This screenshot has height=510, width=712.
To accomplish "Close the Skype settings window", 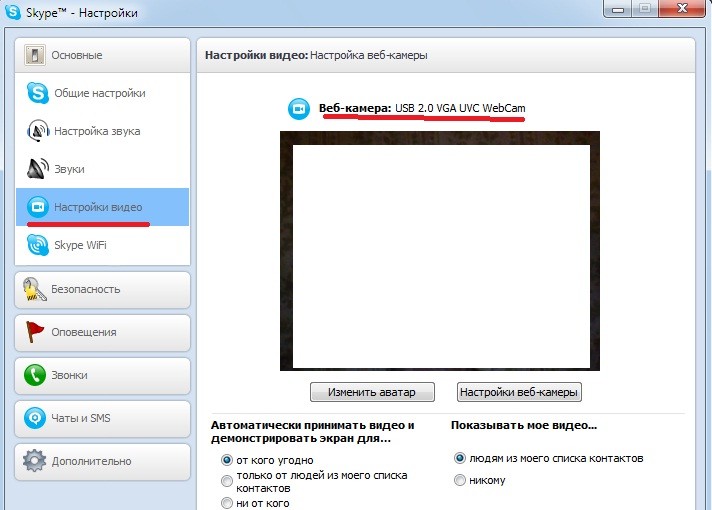I will coord(682,9).
